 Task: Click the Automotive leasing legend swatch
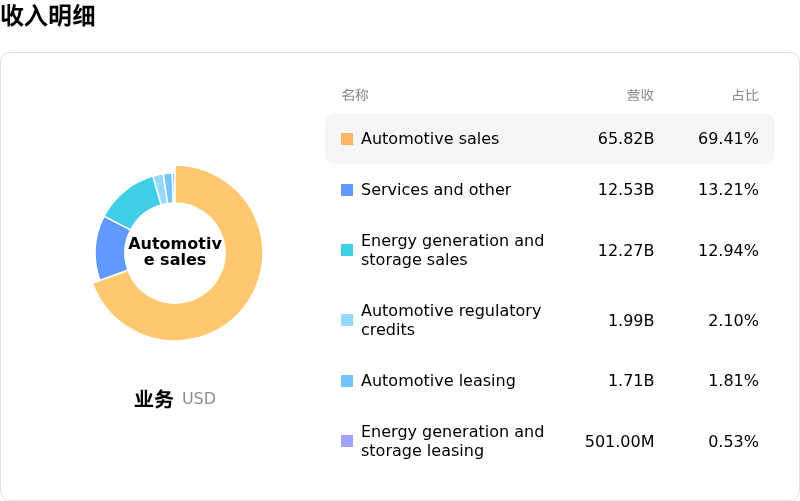click(x=347, y=381)
